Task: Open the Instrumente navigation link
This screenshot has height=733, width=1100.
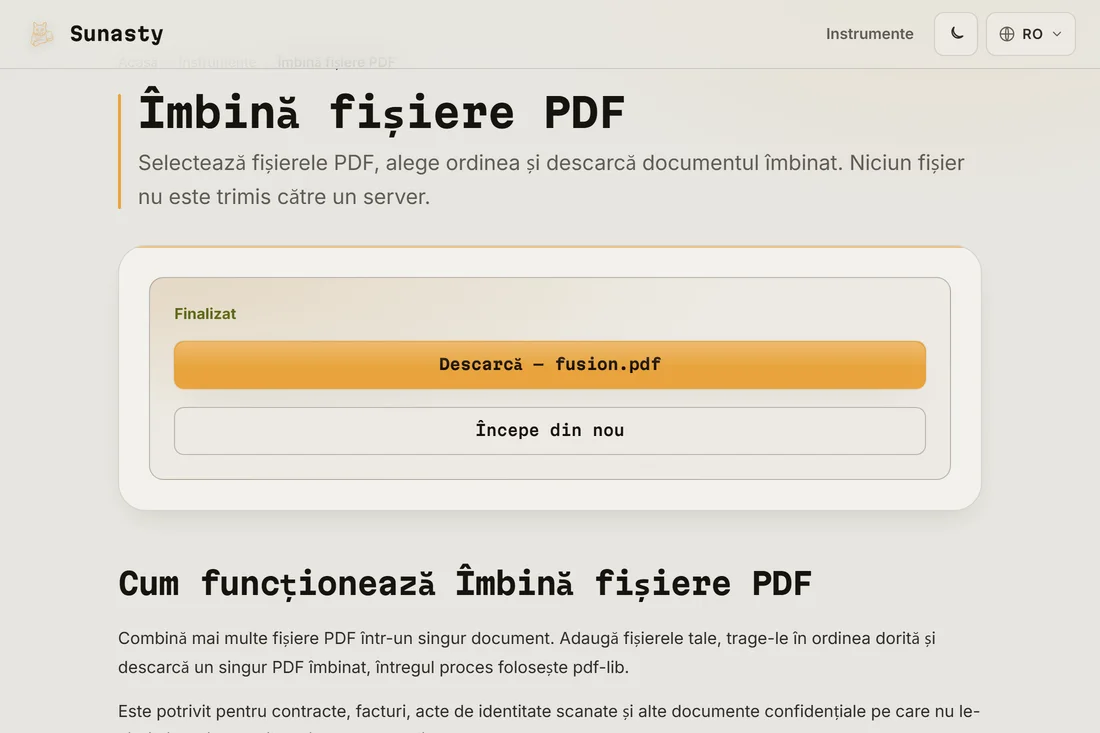Action: click(869, 34)
